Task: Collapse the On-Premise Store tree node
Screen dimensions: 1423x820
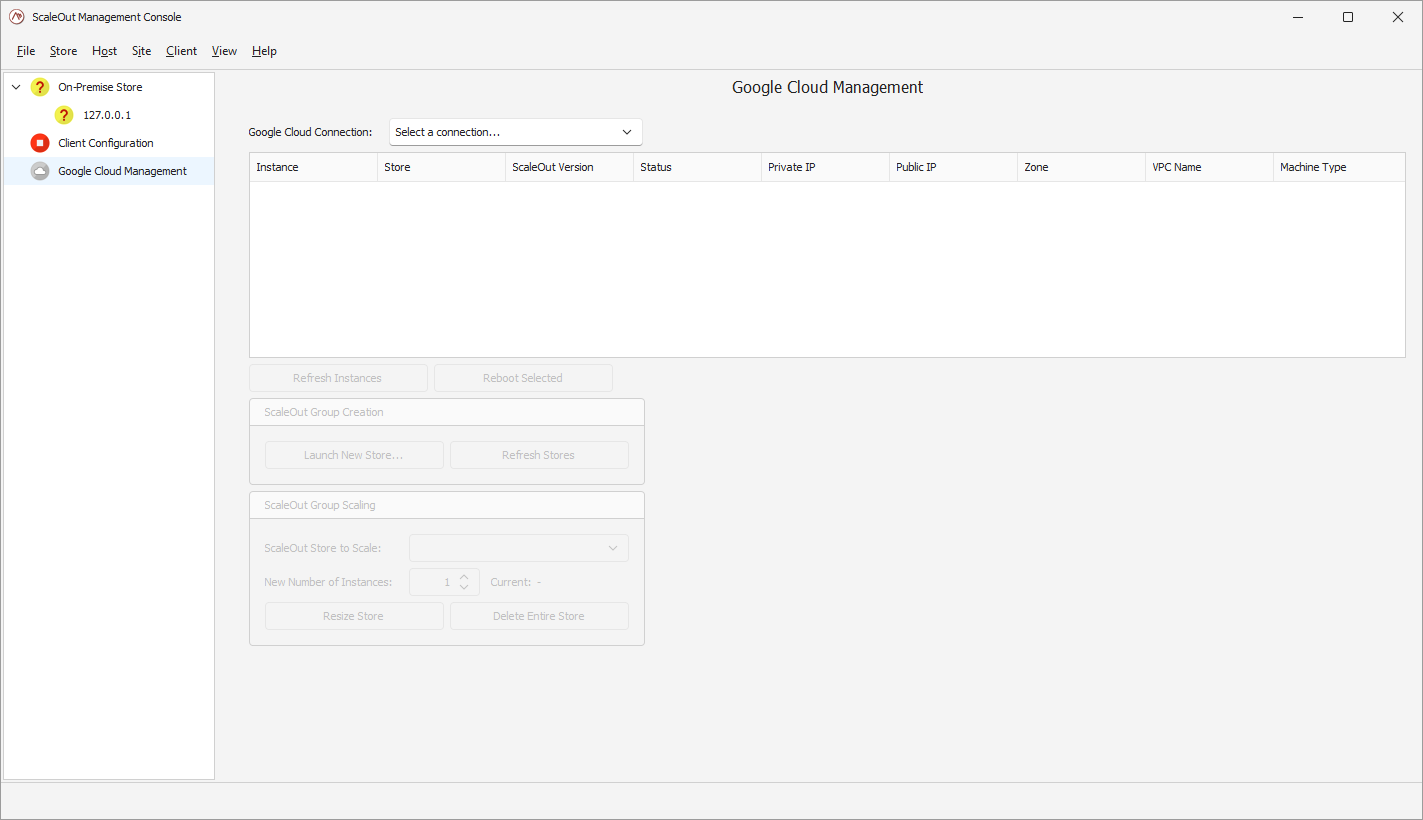Action: pyautogui.click(x=16, y=87)
